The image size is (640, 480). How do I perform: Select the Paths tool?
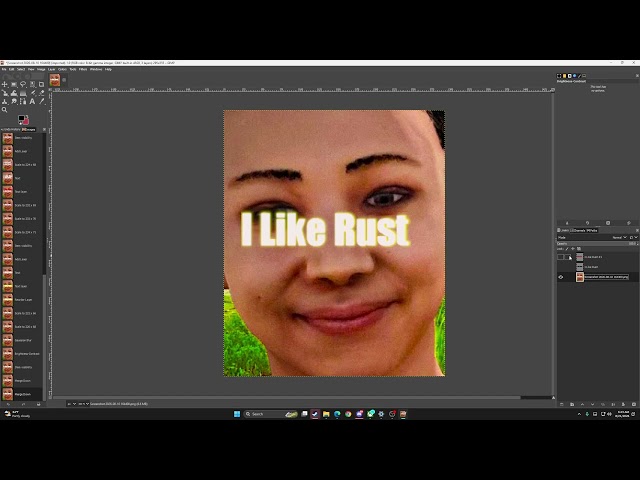pos(23,101)
